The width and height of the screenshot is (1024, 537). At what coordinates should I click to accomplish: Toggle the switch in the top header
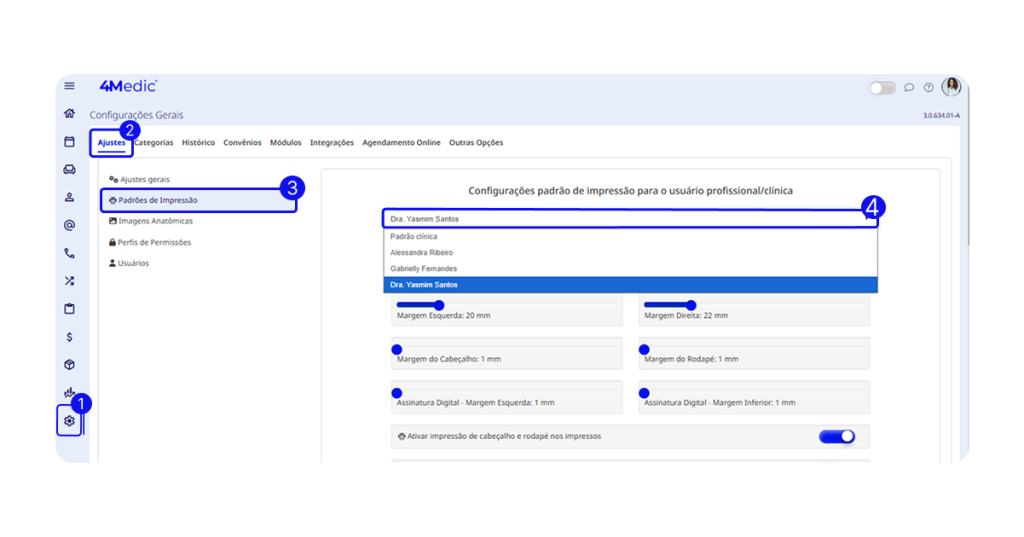pyautogui.click(x=882, y=88)
